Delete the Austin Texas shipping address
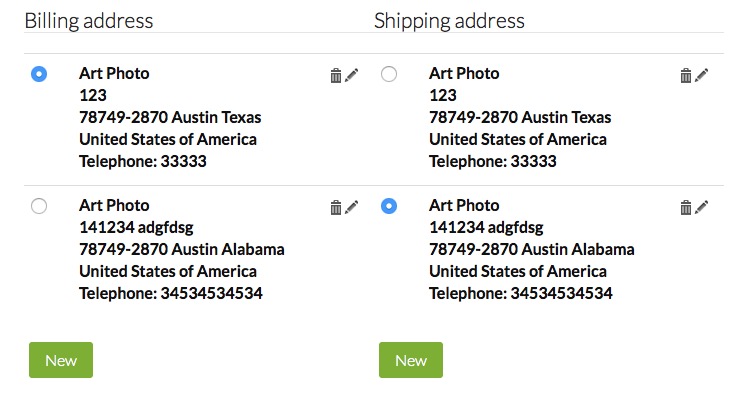 (x=686, y=75)
